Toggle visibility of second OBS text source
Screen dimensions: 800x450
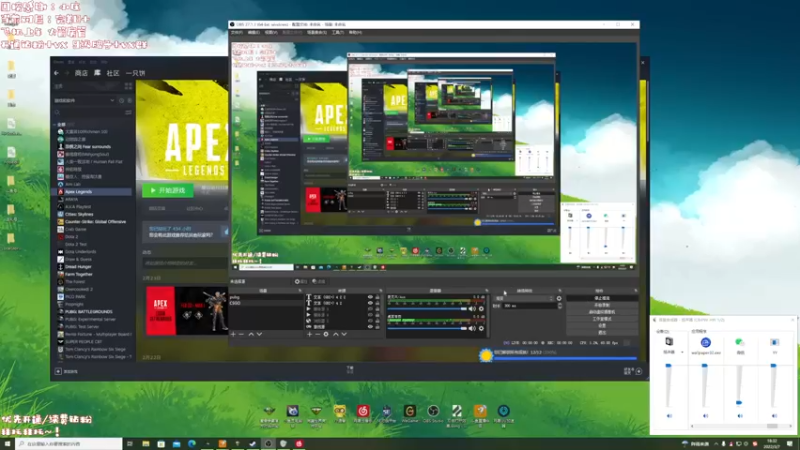(x=370, y=303)
